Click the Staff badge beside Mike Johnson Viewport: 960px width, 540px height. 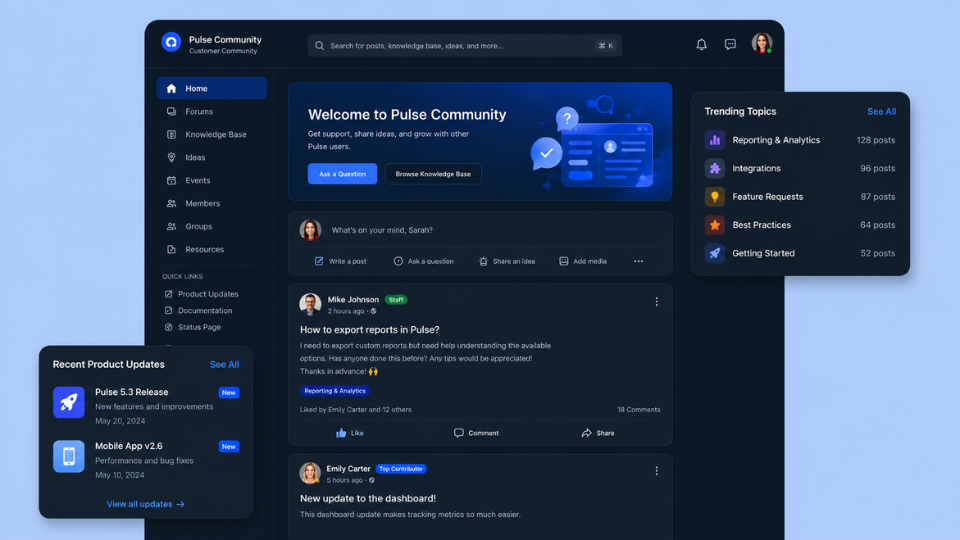pyautogui.click(x=396, y=300)
